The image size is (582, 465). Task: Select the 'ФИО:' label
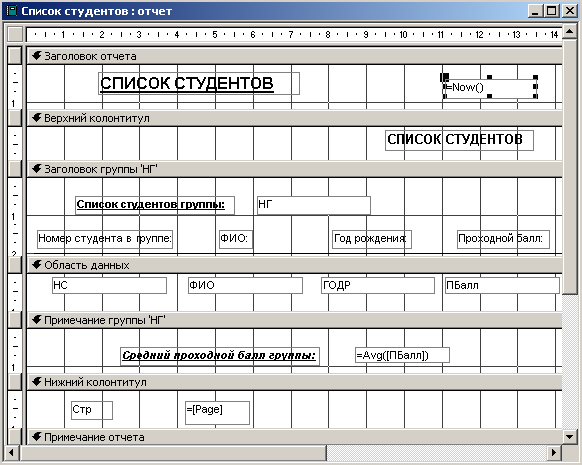pos(236,239)
